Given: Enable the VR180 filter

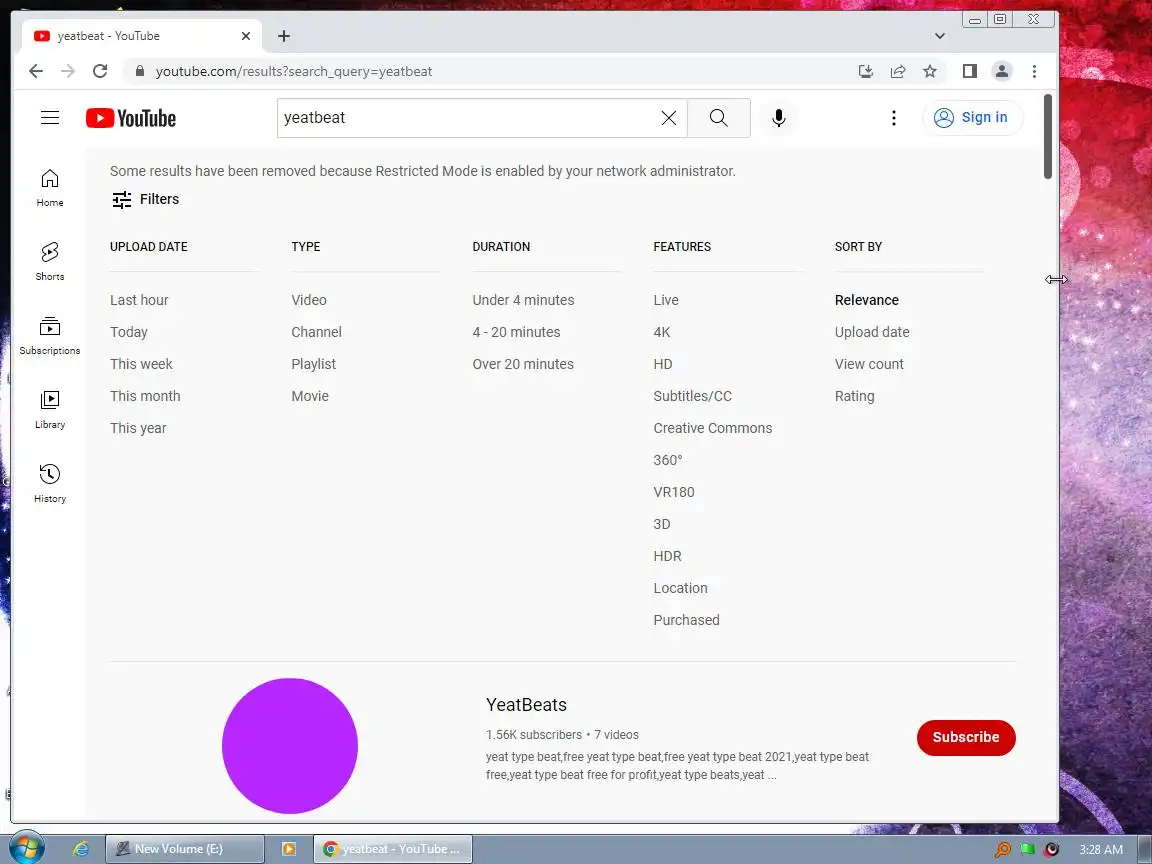Looking at the screenshot, I should coord(674,492).
